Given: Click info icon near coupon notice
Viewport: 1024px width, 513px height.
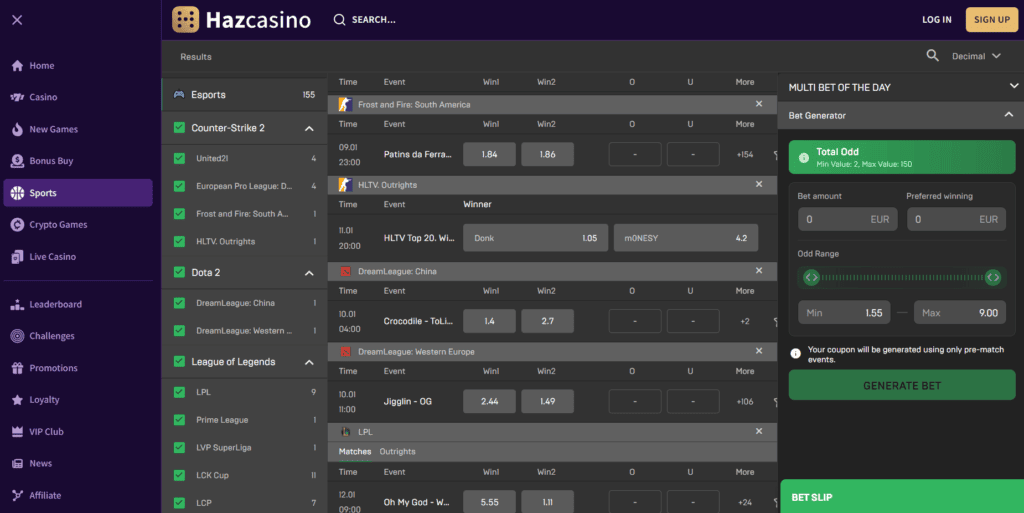Looking at the screenshot, I should [x=795, y=354].
